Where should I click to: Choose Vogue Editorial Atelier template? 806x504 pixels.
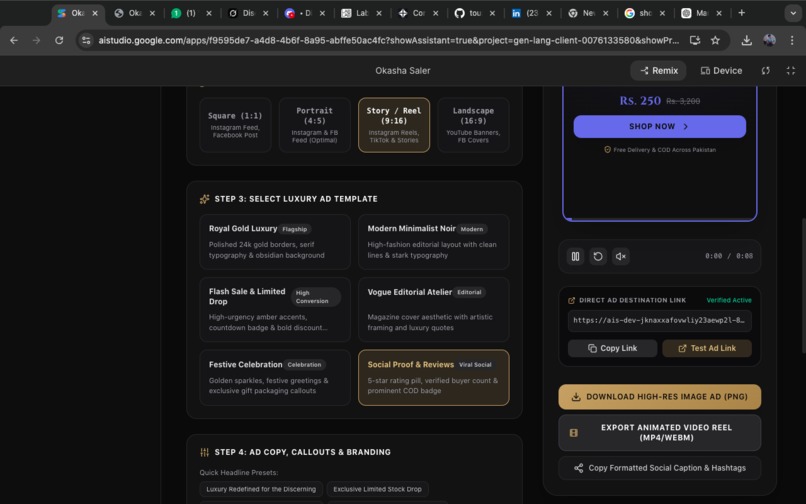pyautogui.click(x=434, y=310)
